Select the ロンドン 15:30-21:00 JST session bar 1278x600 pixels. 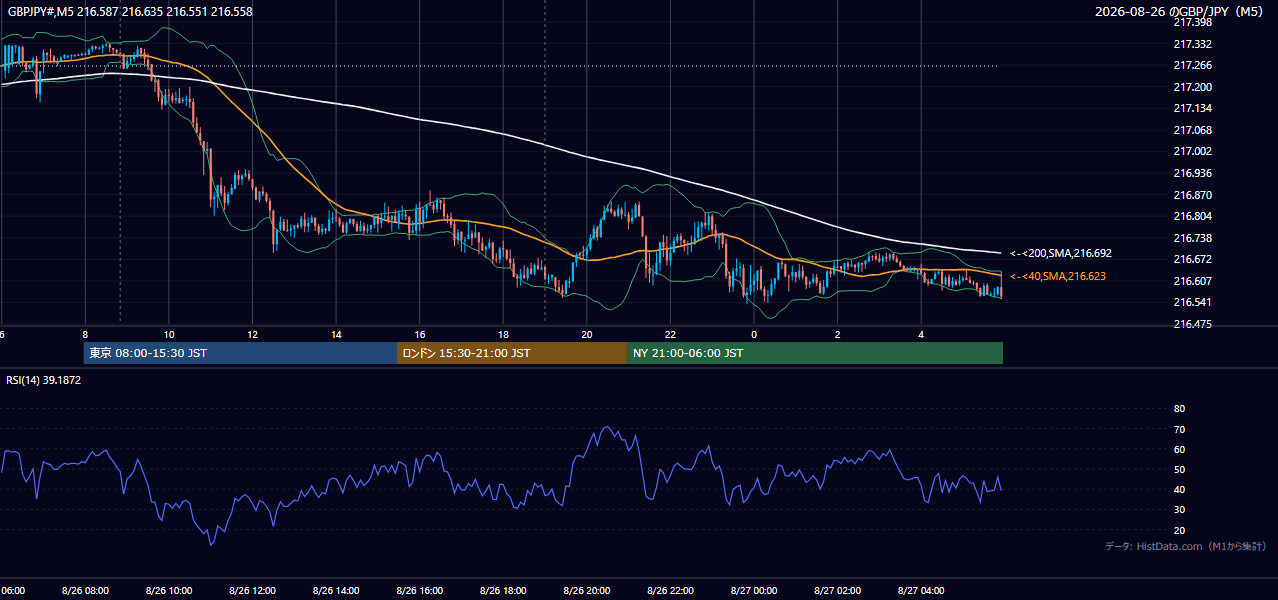[x=512, y=353]
